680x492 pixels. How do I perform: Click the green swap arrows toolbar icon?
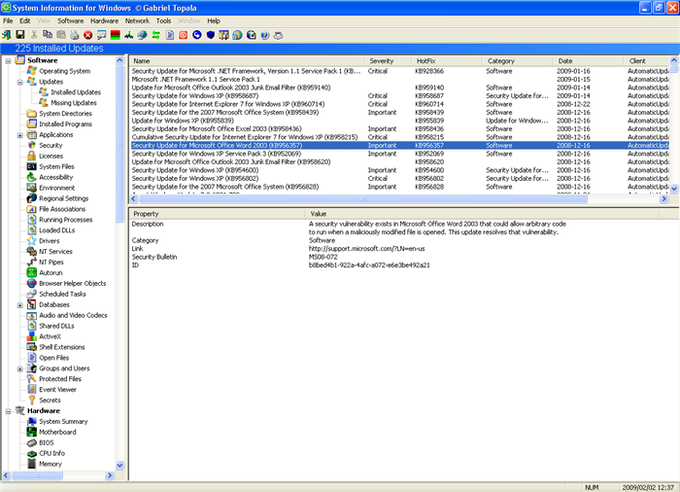[156, 35]
